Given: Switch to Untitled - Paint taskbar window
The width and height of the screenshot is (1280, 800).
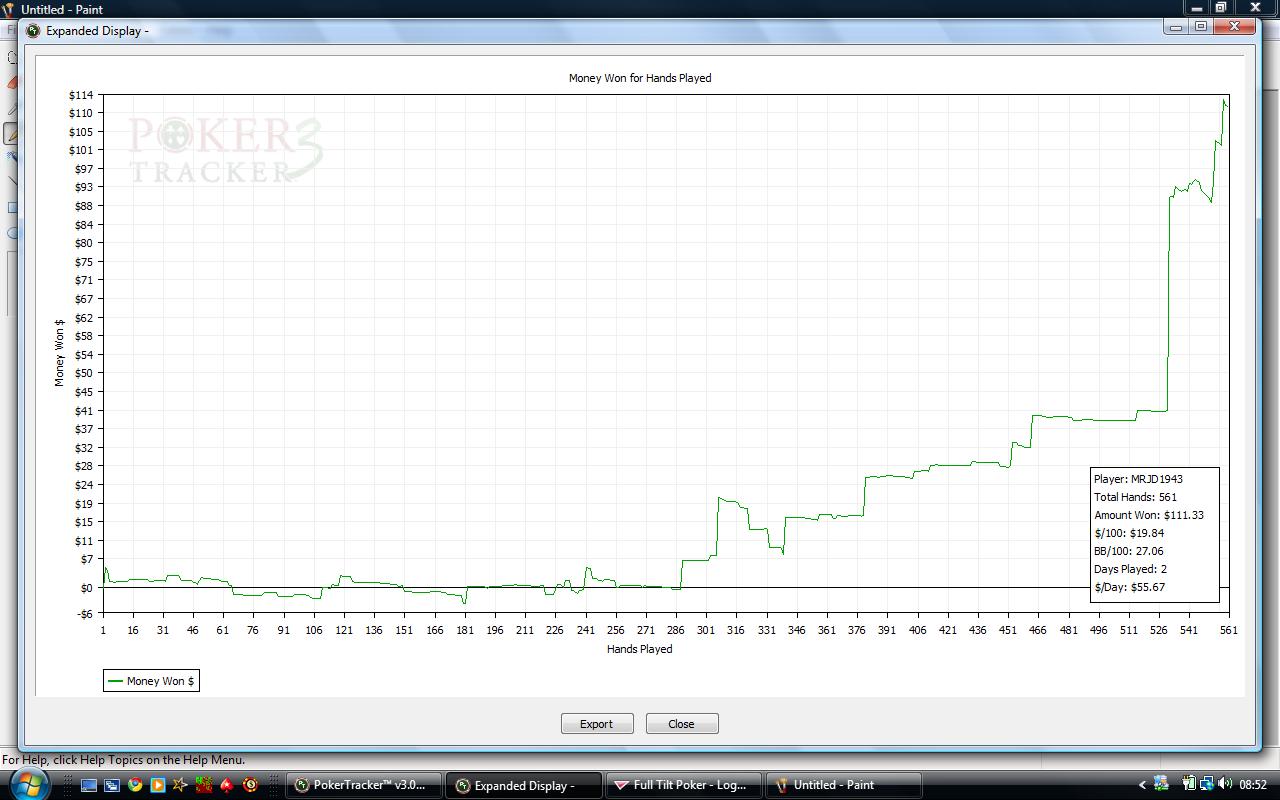Looking at the screenshot, I should 843,785.
